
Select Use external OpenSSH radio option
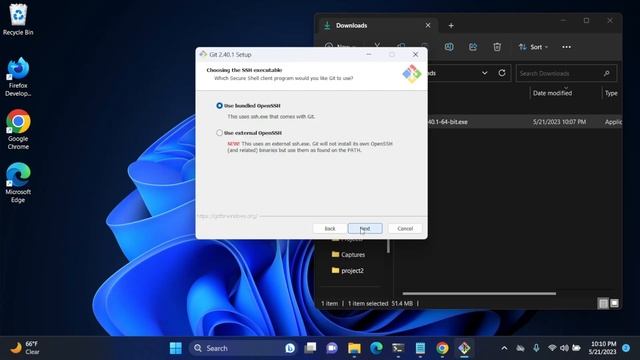[x=220, y=133]
